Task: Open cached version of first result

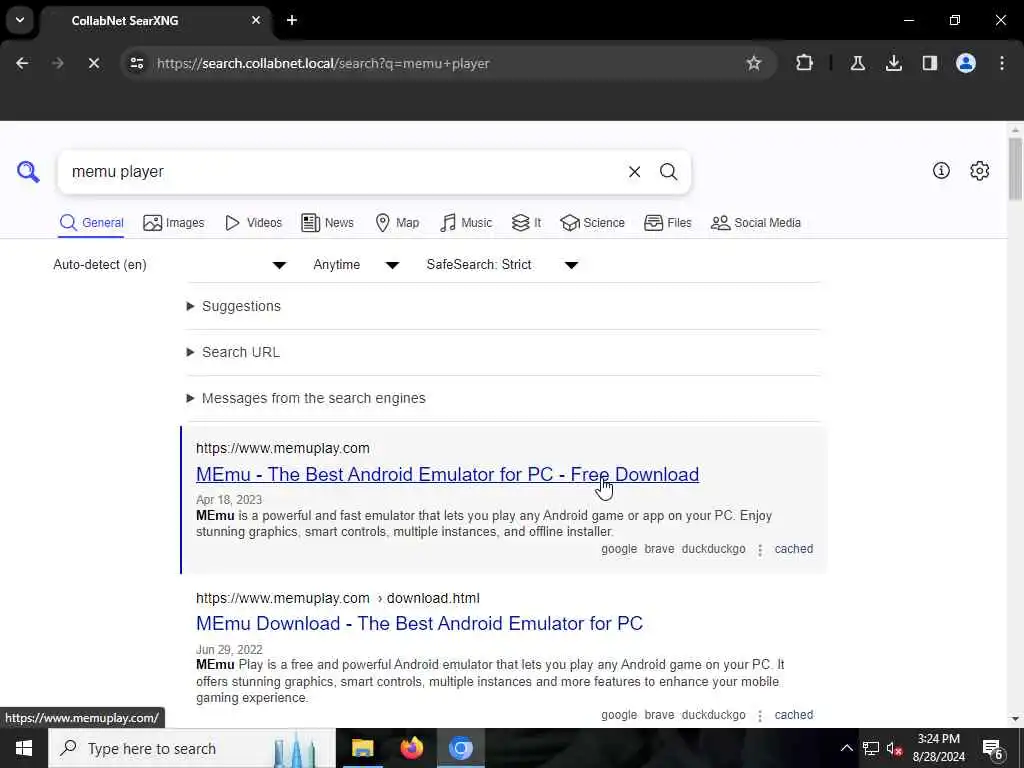Action: point(793,549)
